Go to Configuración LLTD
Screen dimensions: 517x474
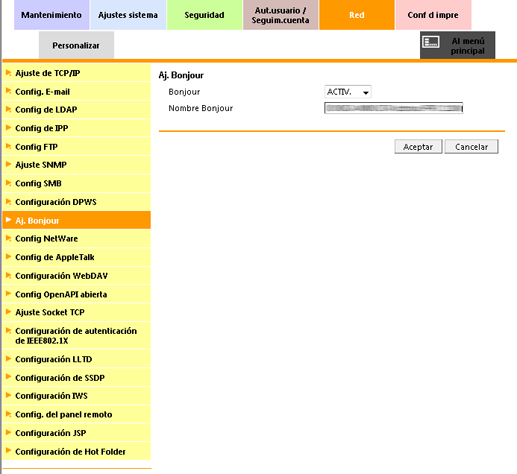(x=76, y=359)
